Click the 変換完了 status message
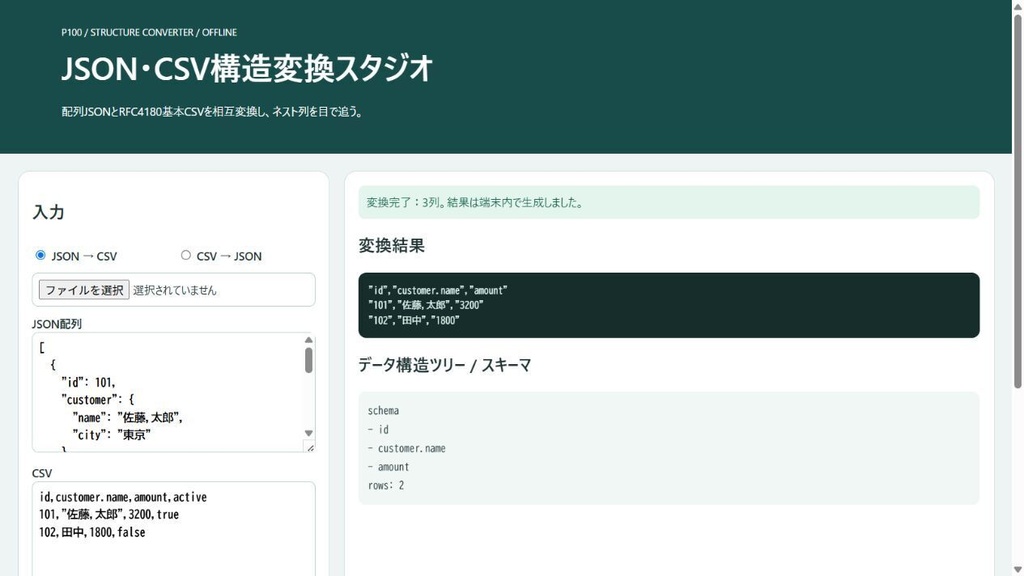This screenshot has height=576, width=1024. pos(669,202)
